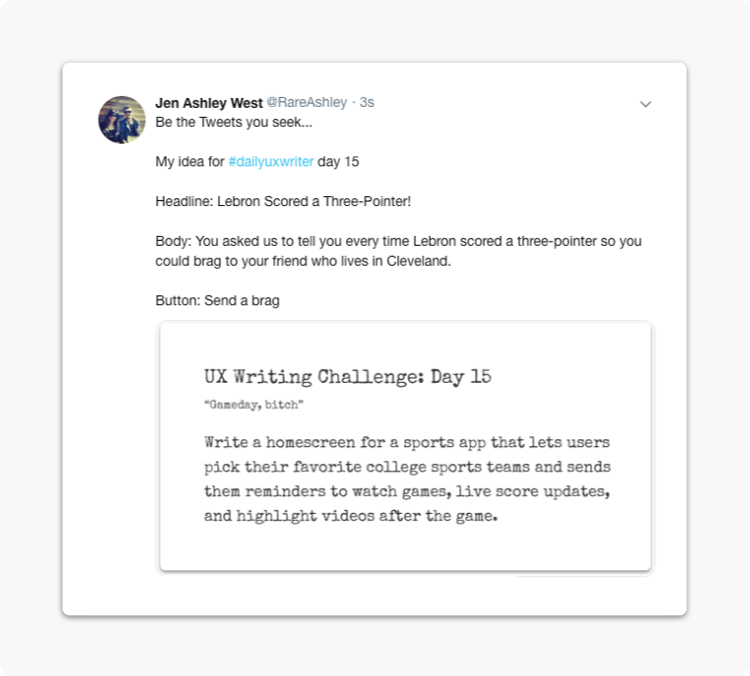The width and height of the screenshot is (750, 676).
Task: Click the 'Headline: Lebron Scored a Three-Pointer!' text
Action: [x=283, y=201]
